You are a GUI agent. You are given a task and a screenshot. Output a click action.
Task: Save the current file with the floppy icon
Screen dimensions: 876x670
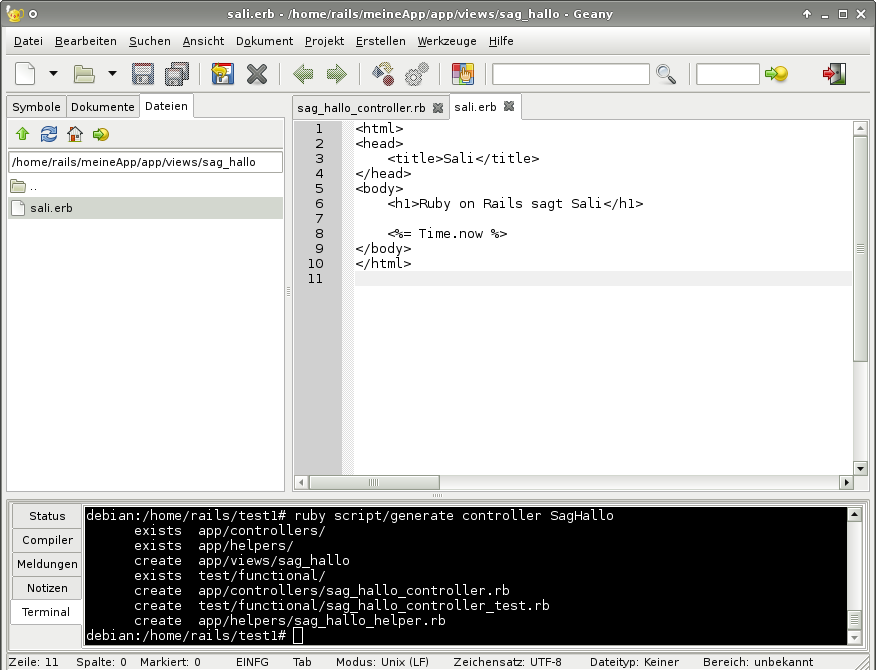(143, 74)
